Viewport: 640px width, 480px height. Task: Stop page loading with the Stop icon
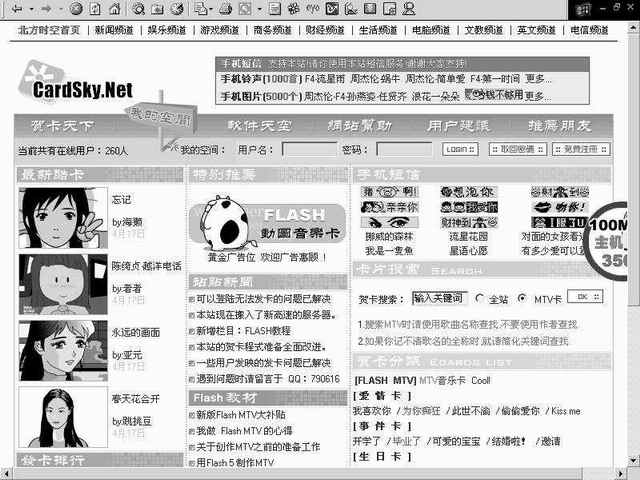coord(76,8)
